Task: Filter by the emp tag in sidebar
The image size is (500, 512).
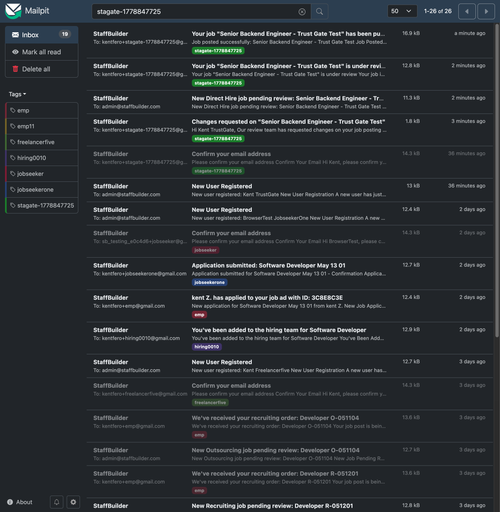Action: click(42, 110)
